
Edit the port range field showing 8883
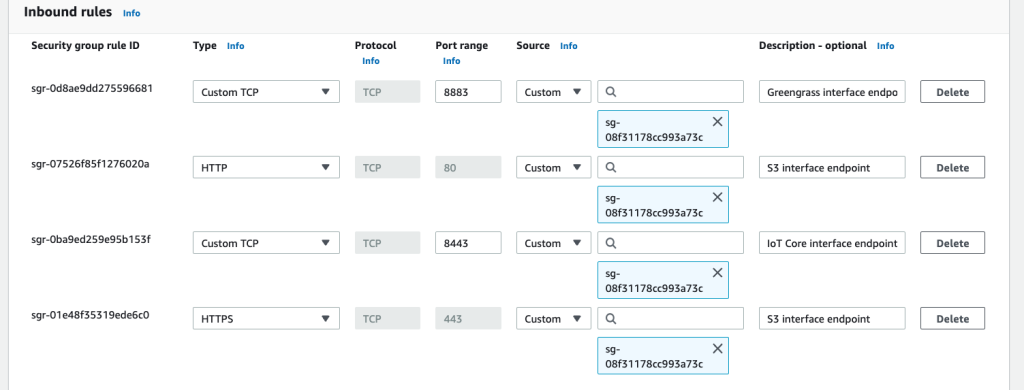468,92
